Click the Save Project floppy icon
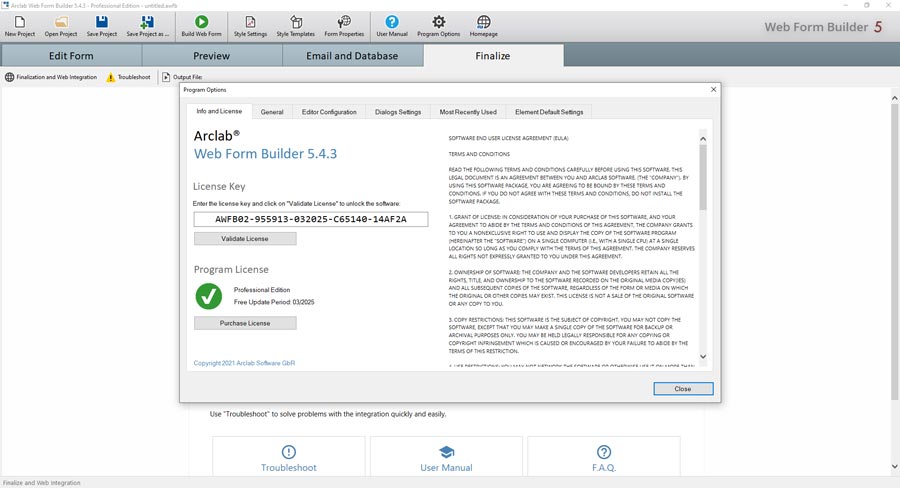900x488 pixels. (102, 22)
